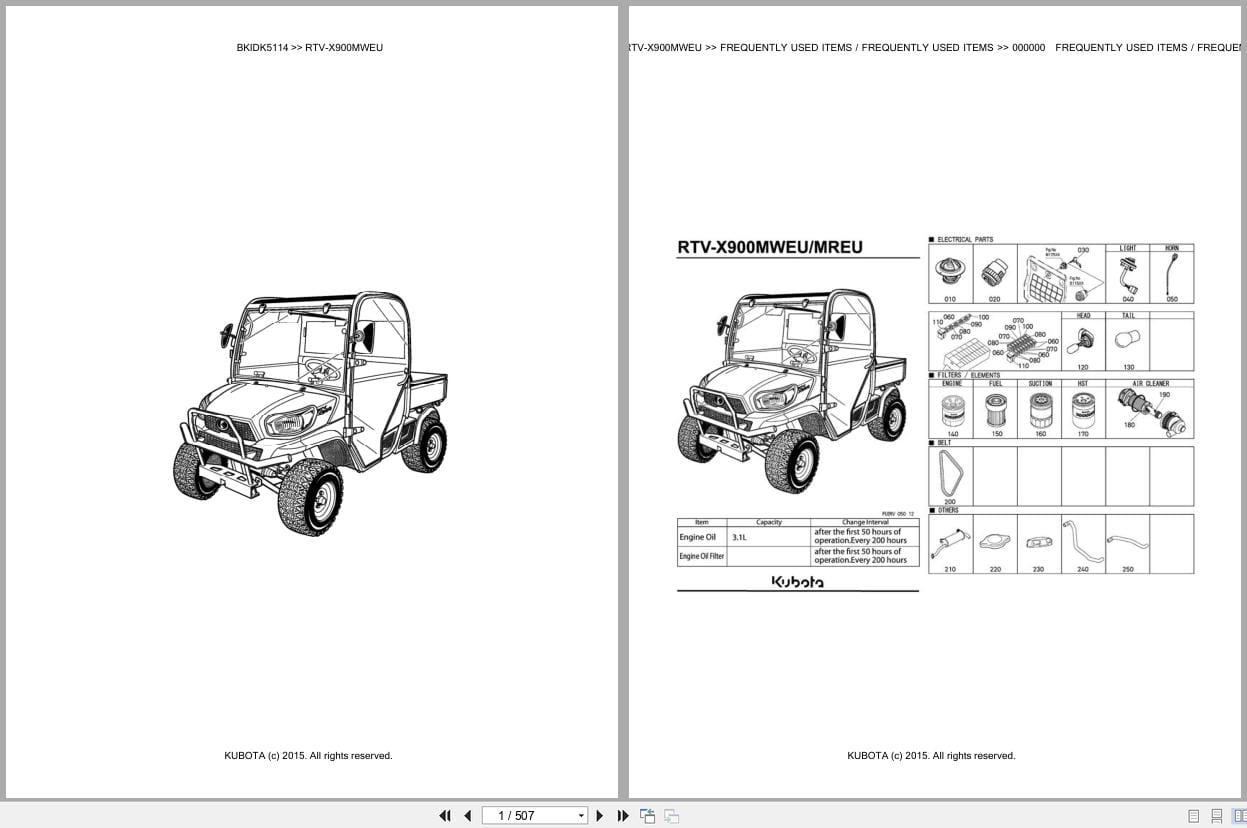Select LIGHT part 040
Screen dimensions: 1247x828
pyautogui.click(x=1128, y=274)
